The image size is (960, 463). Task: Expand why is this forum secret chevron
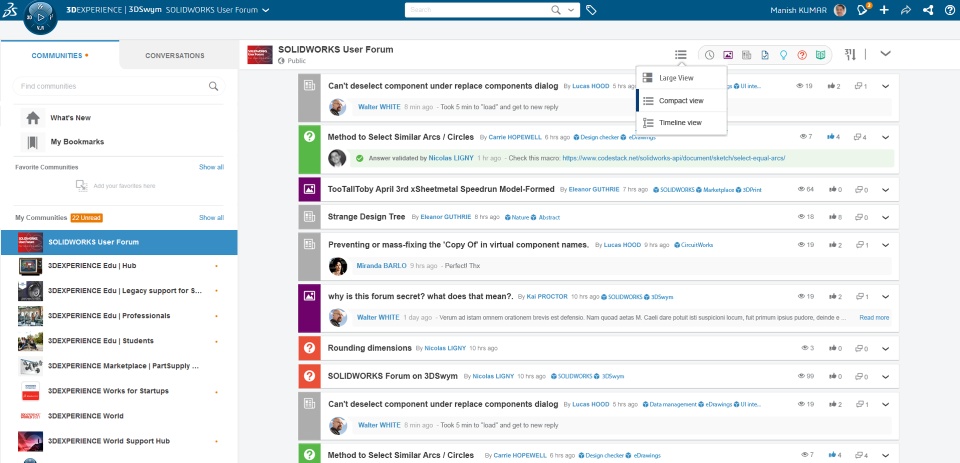(x=885, y=296)
